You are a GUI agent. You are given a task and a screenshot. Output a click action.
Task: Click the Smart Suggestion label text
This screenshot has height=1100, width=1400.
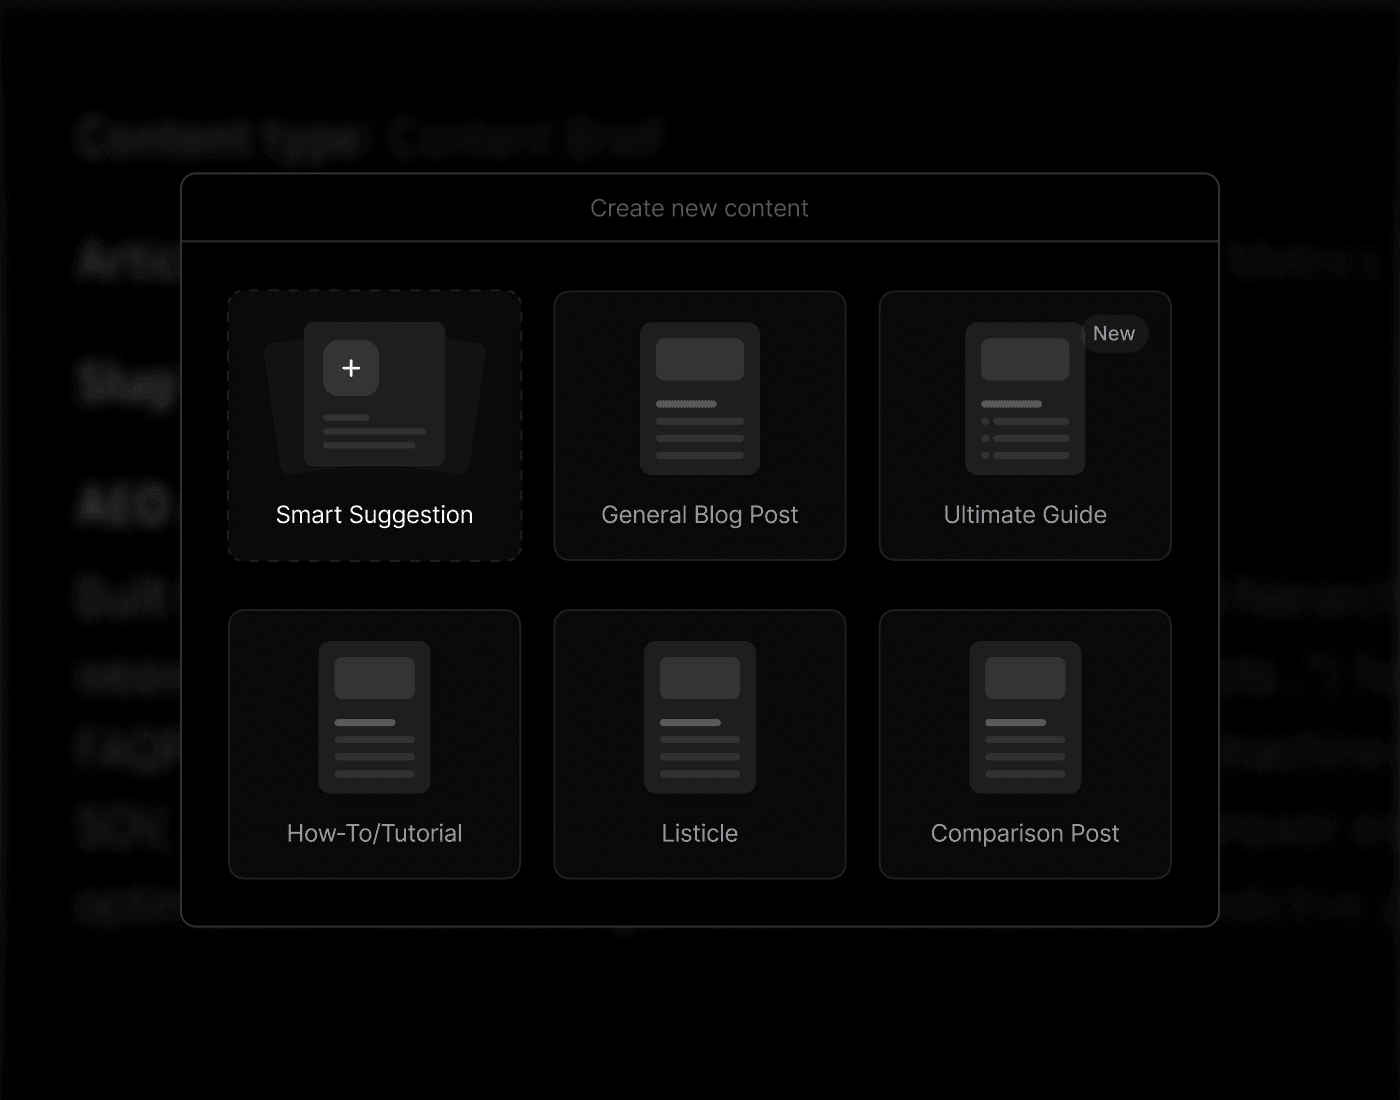[x=374, y=514]
